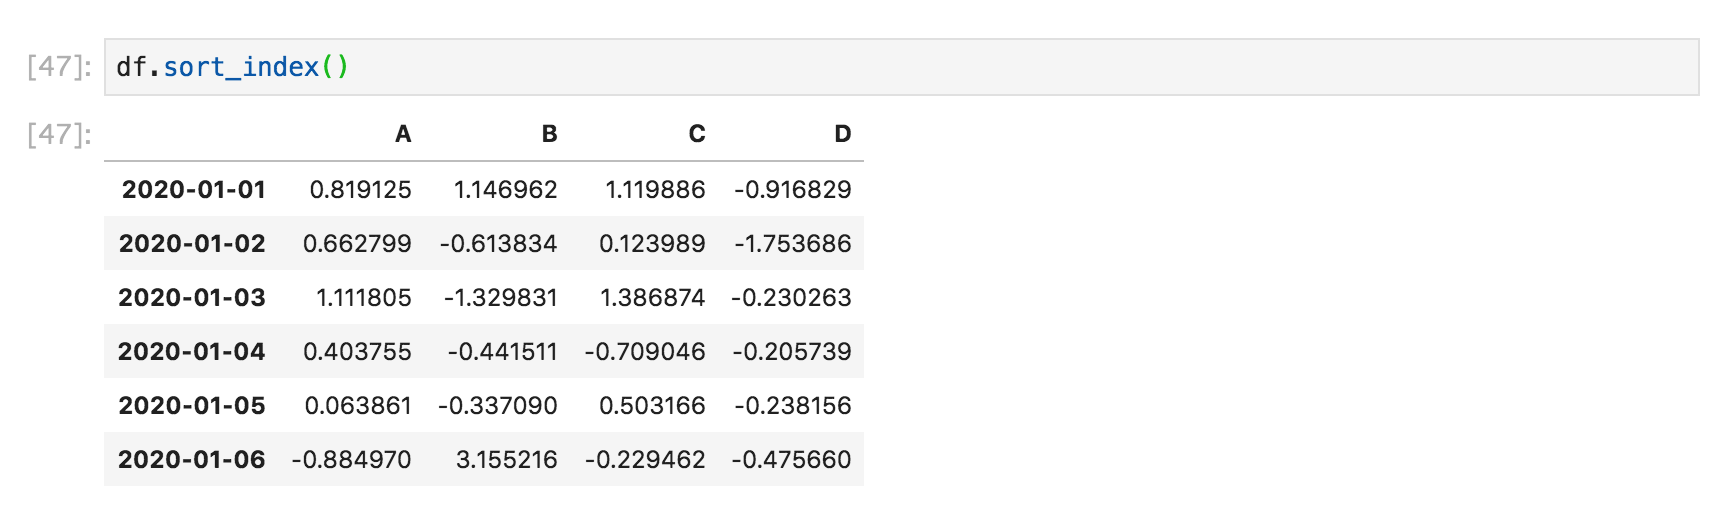
Task: Click row index 2020-01-04
Action: (x=192, y=352)
